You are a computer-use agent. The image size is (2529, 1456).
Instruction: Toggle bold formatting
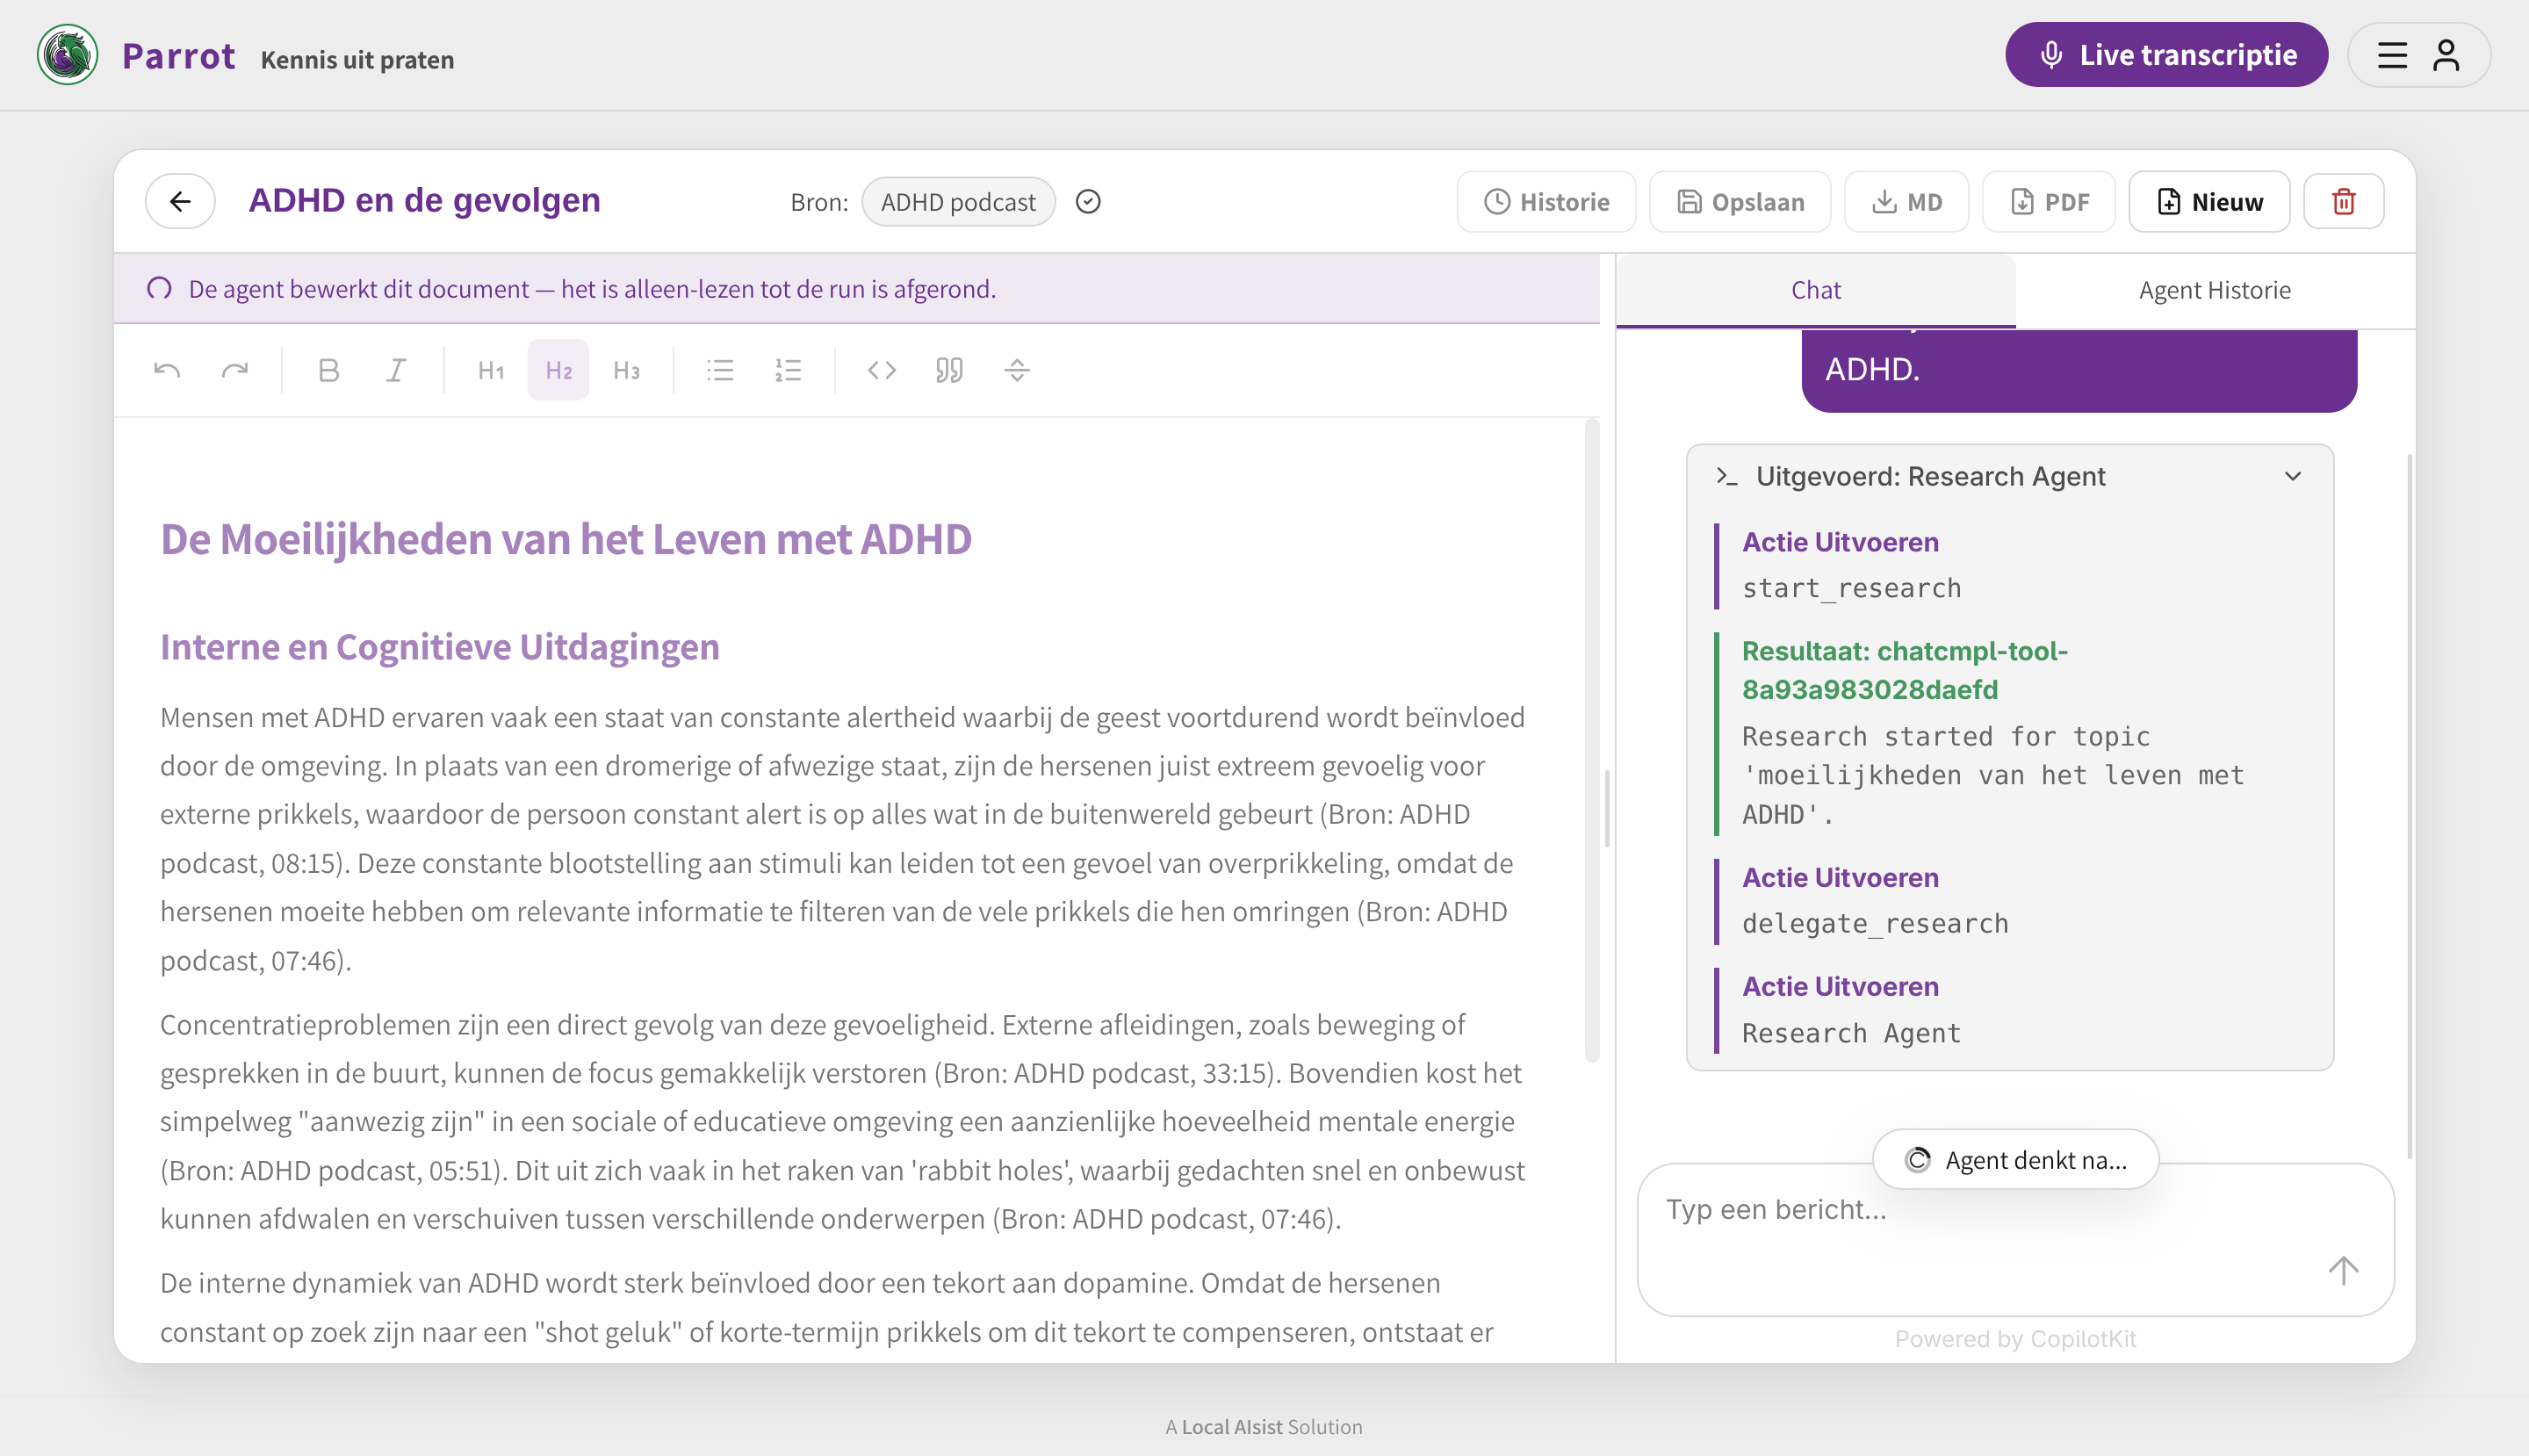[328, 370]
